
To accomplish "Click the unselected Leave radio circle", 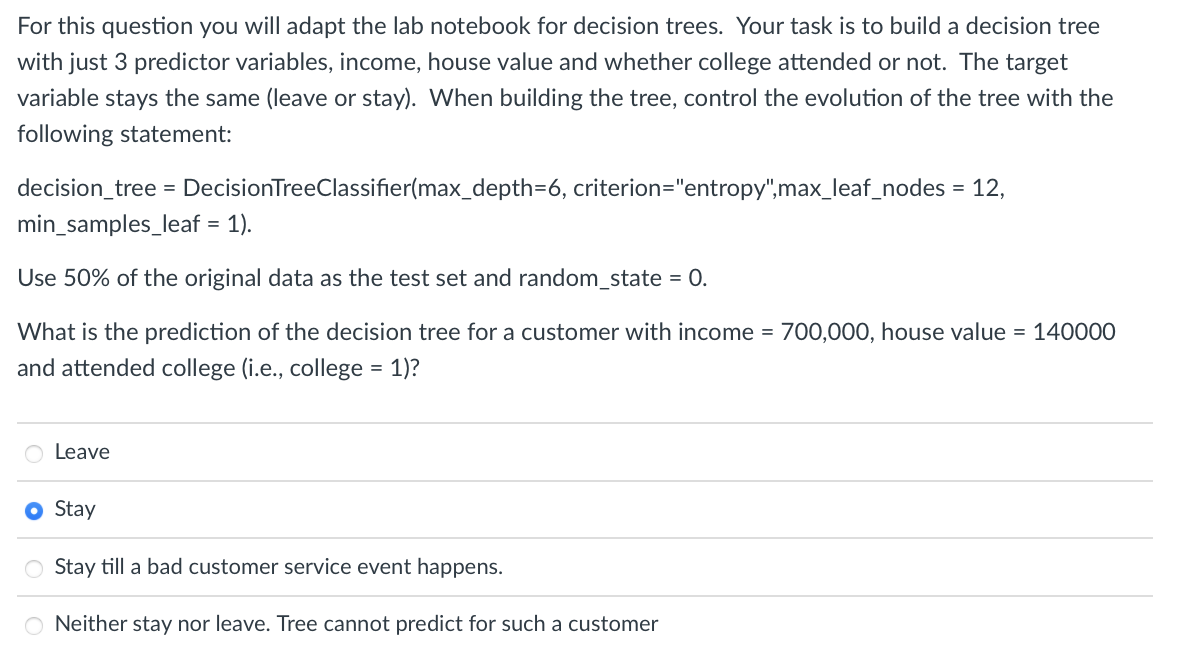I will (x=33, y=453).
